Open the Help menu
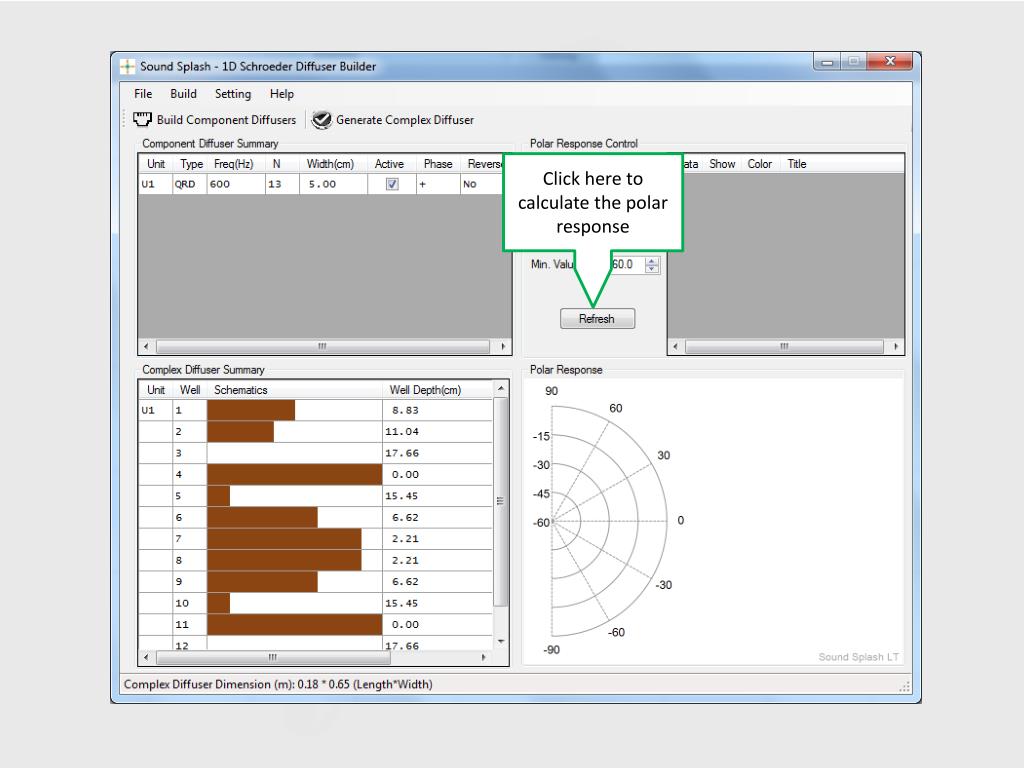Viewport: 1024px width, 768px height. pyautogui.click(x=282, y=94)
